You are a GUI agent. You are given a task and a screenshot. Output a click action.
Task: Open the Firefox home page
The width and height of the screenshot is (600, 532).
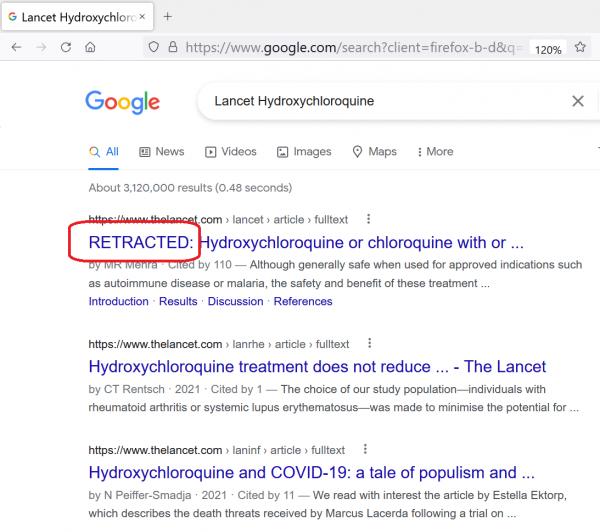[90, 47]
